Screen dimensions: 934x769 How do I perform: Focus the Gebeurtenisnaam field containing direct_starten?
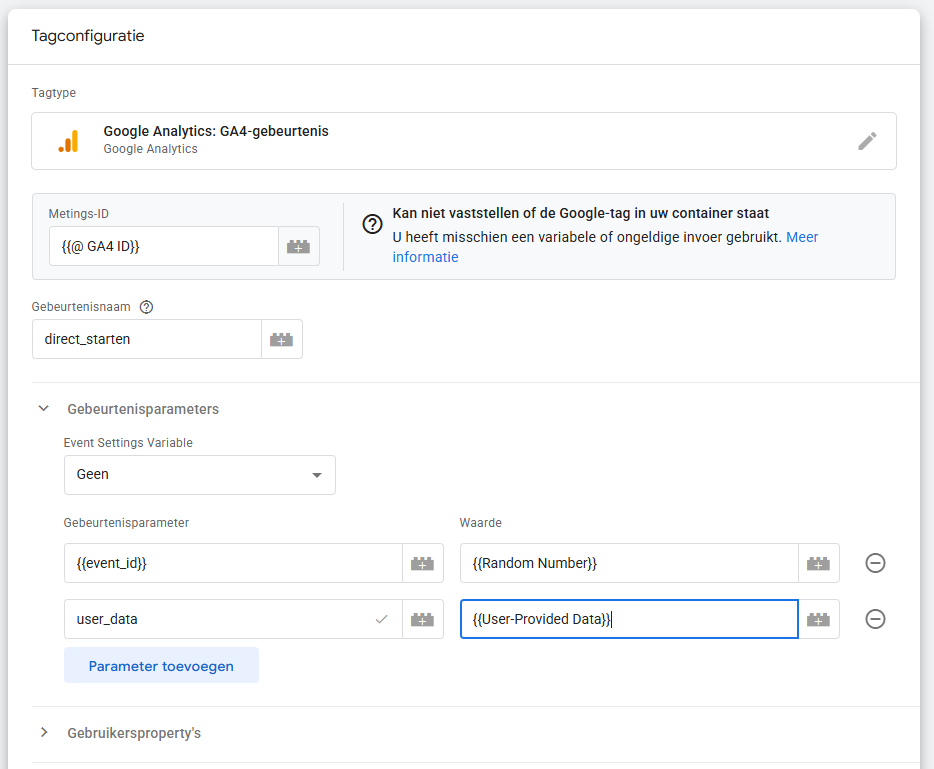146,339
